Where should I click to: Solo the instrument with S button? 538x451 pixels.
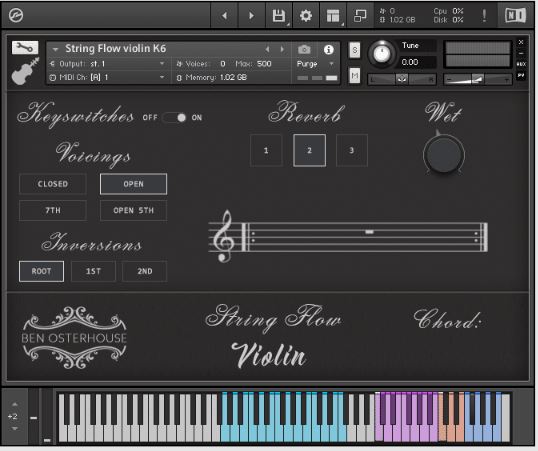pos(355,50)
